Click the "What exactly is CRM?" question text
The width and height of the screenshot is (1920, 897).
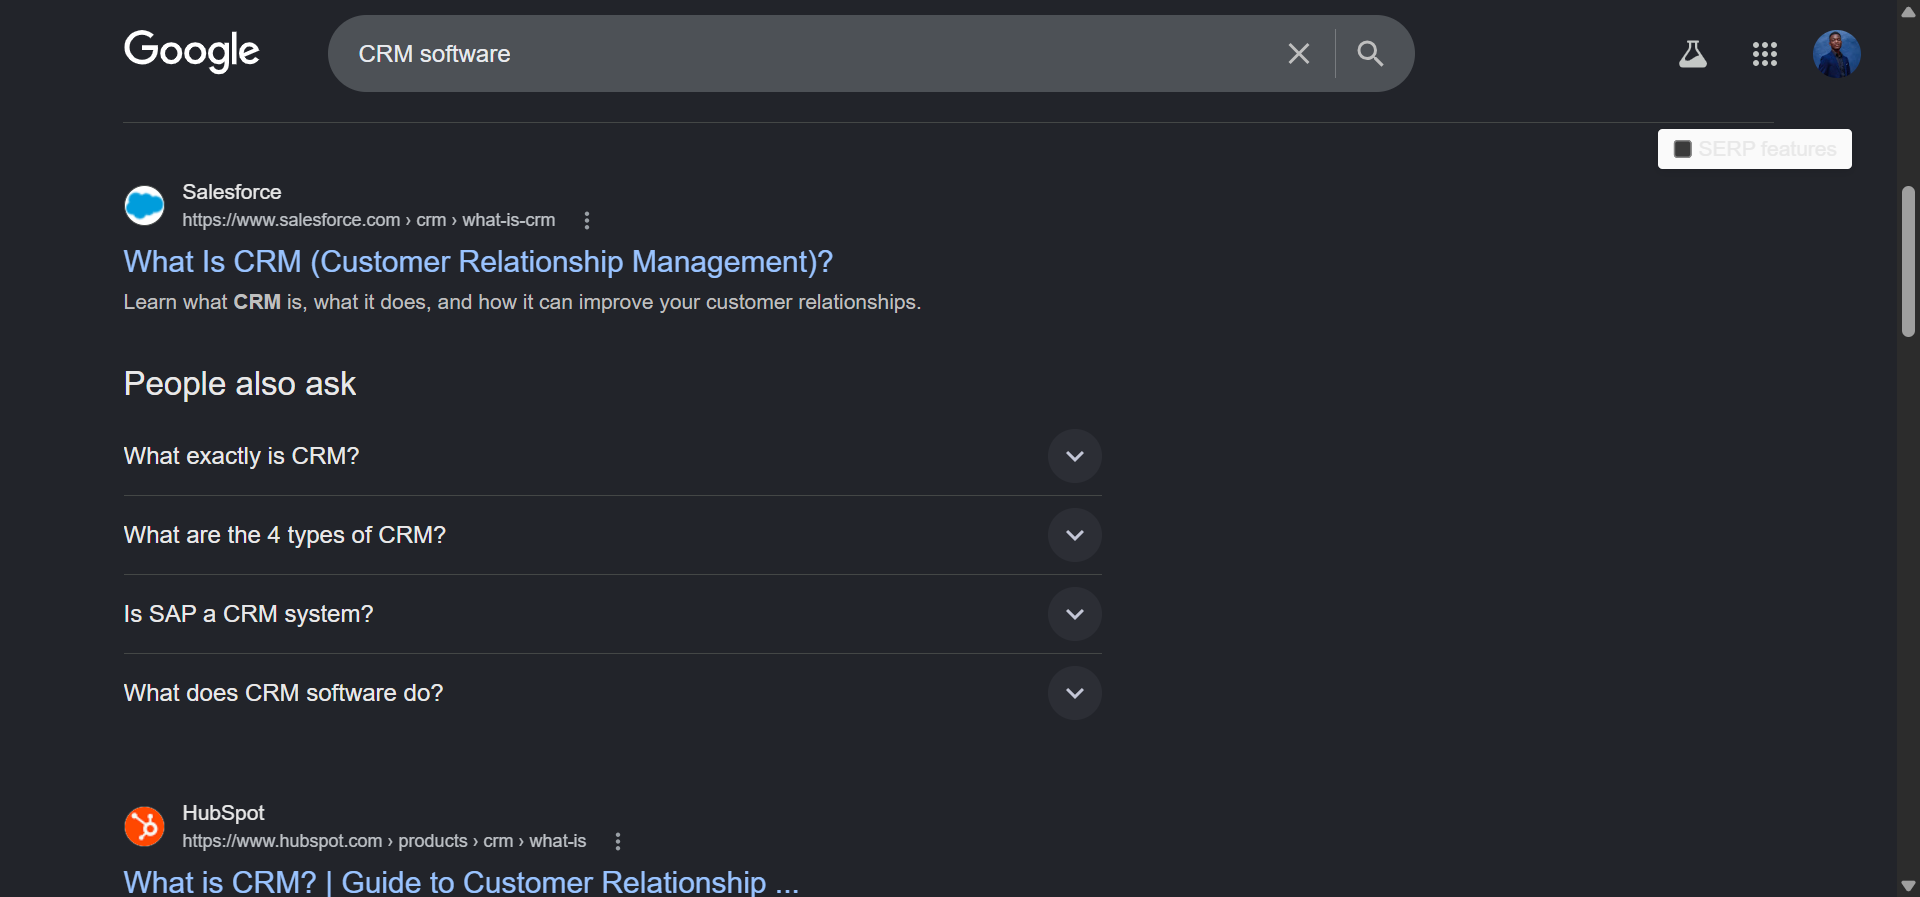(x=241, y=456)
